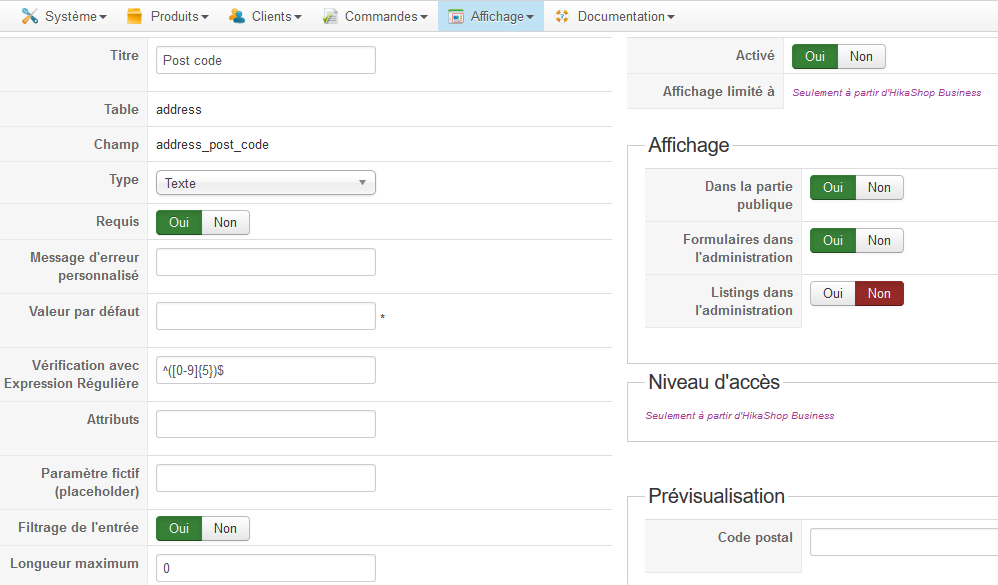Set Activé to Non
The height and width of the screenshot is (585, 998).
861,57
